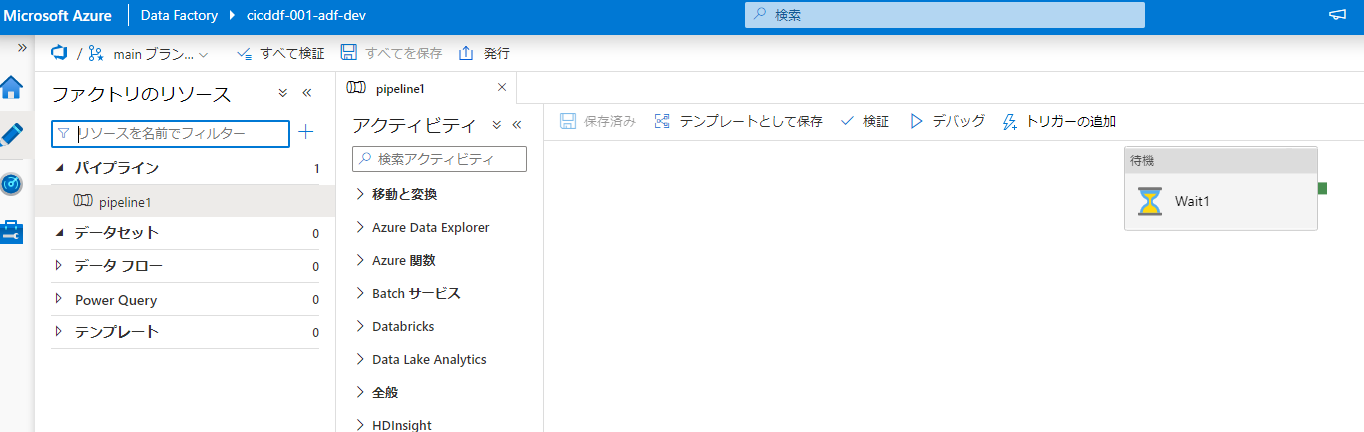Click トリガーの追加 button
The image size is (1364, 432).
1059,121
